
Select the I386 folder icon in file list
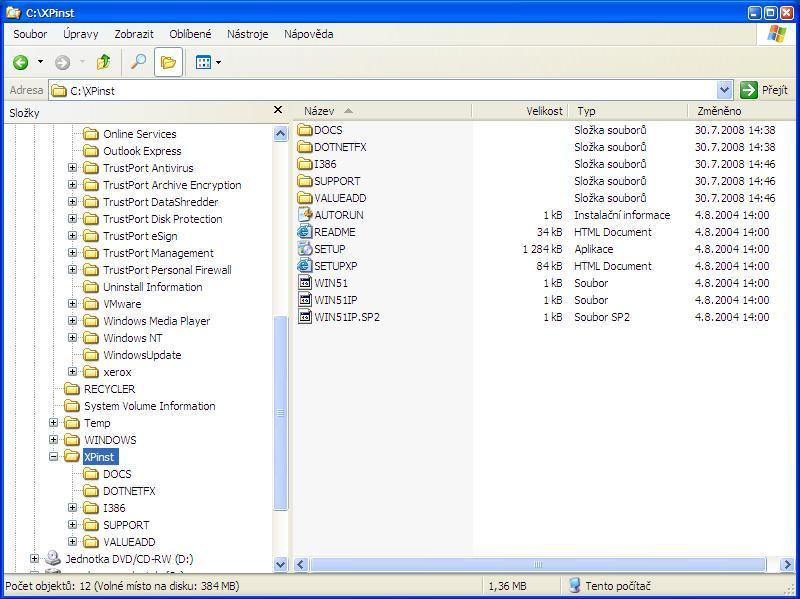point(305,164)
